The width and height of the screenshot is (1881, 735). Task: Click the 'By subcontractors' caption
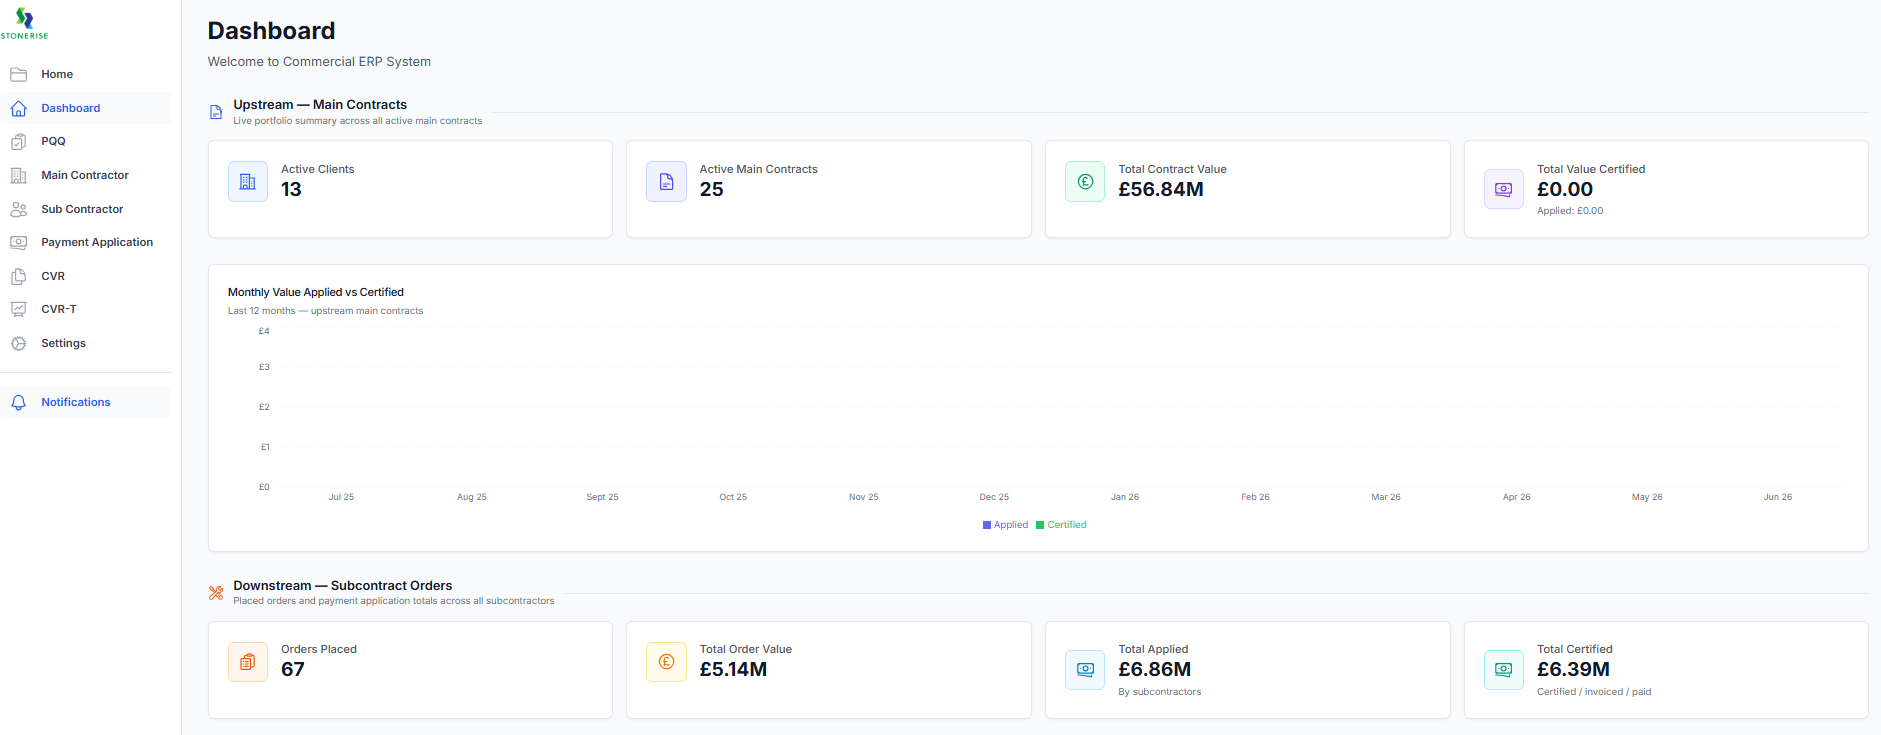coord(1160,692)
